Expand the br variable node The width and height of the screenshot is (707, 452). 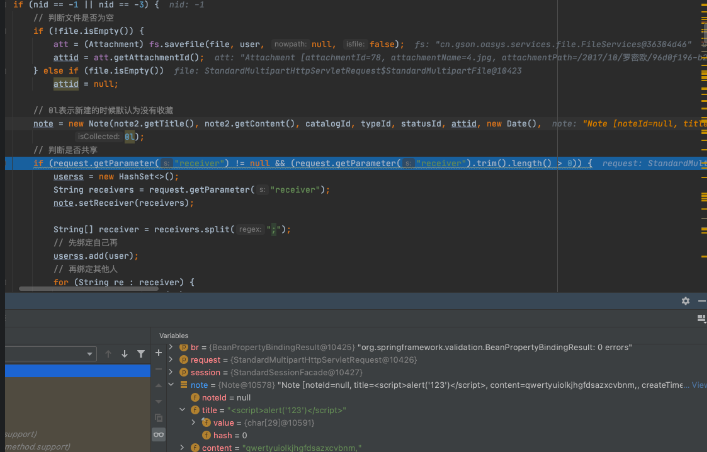[x=171, y=346]
